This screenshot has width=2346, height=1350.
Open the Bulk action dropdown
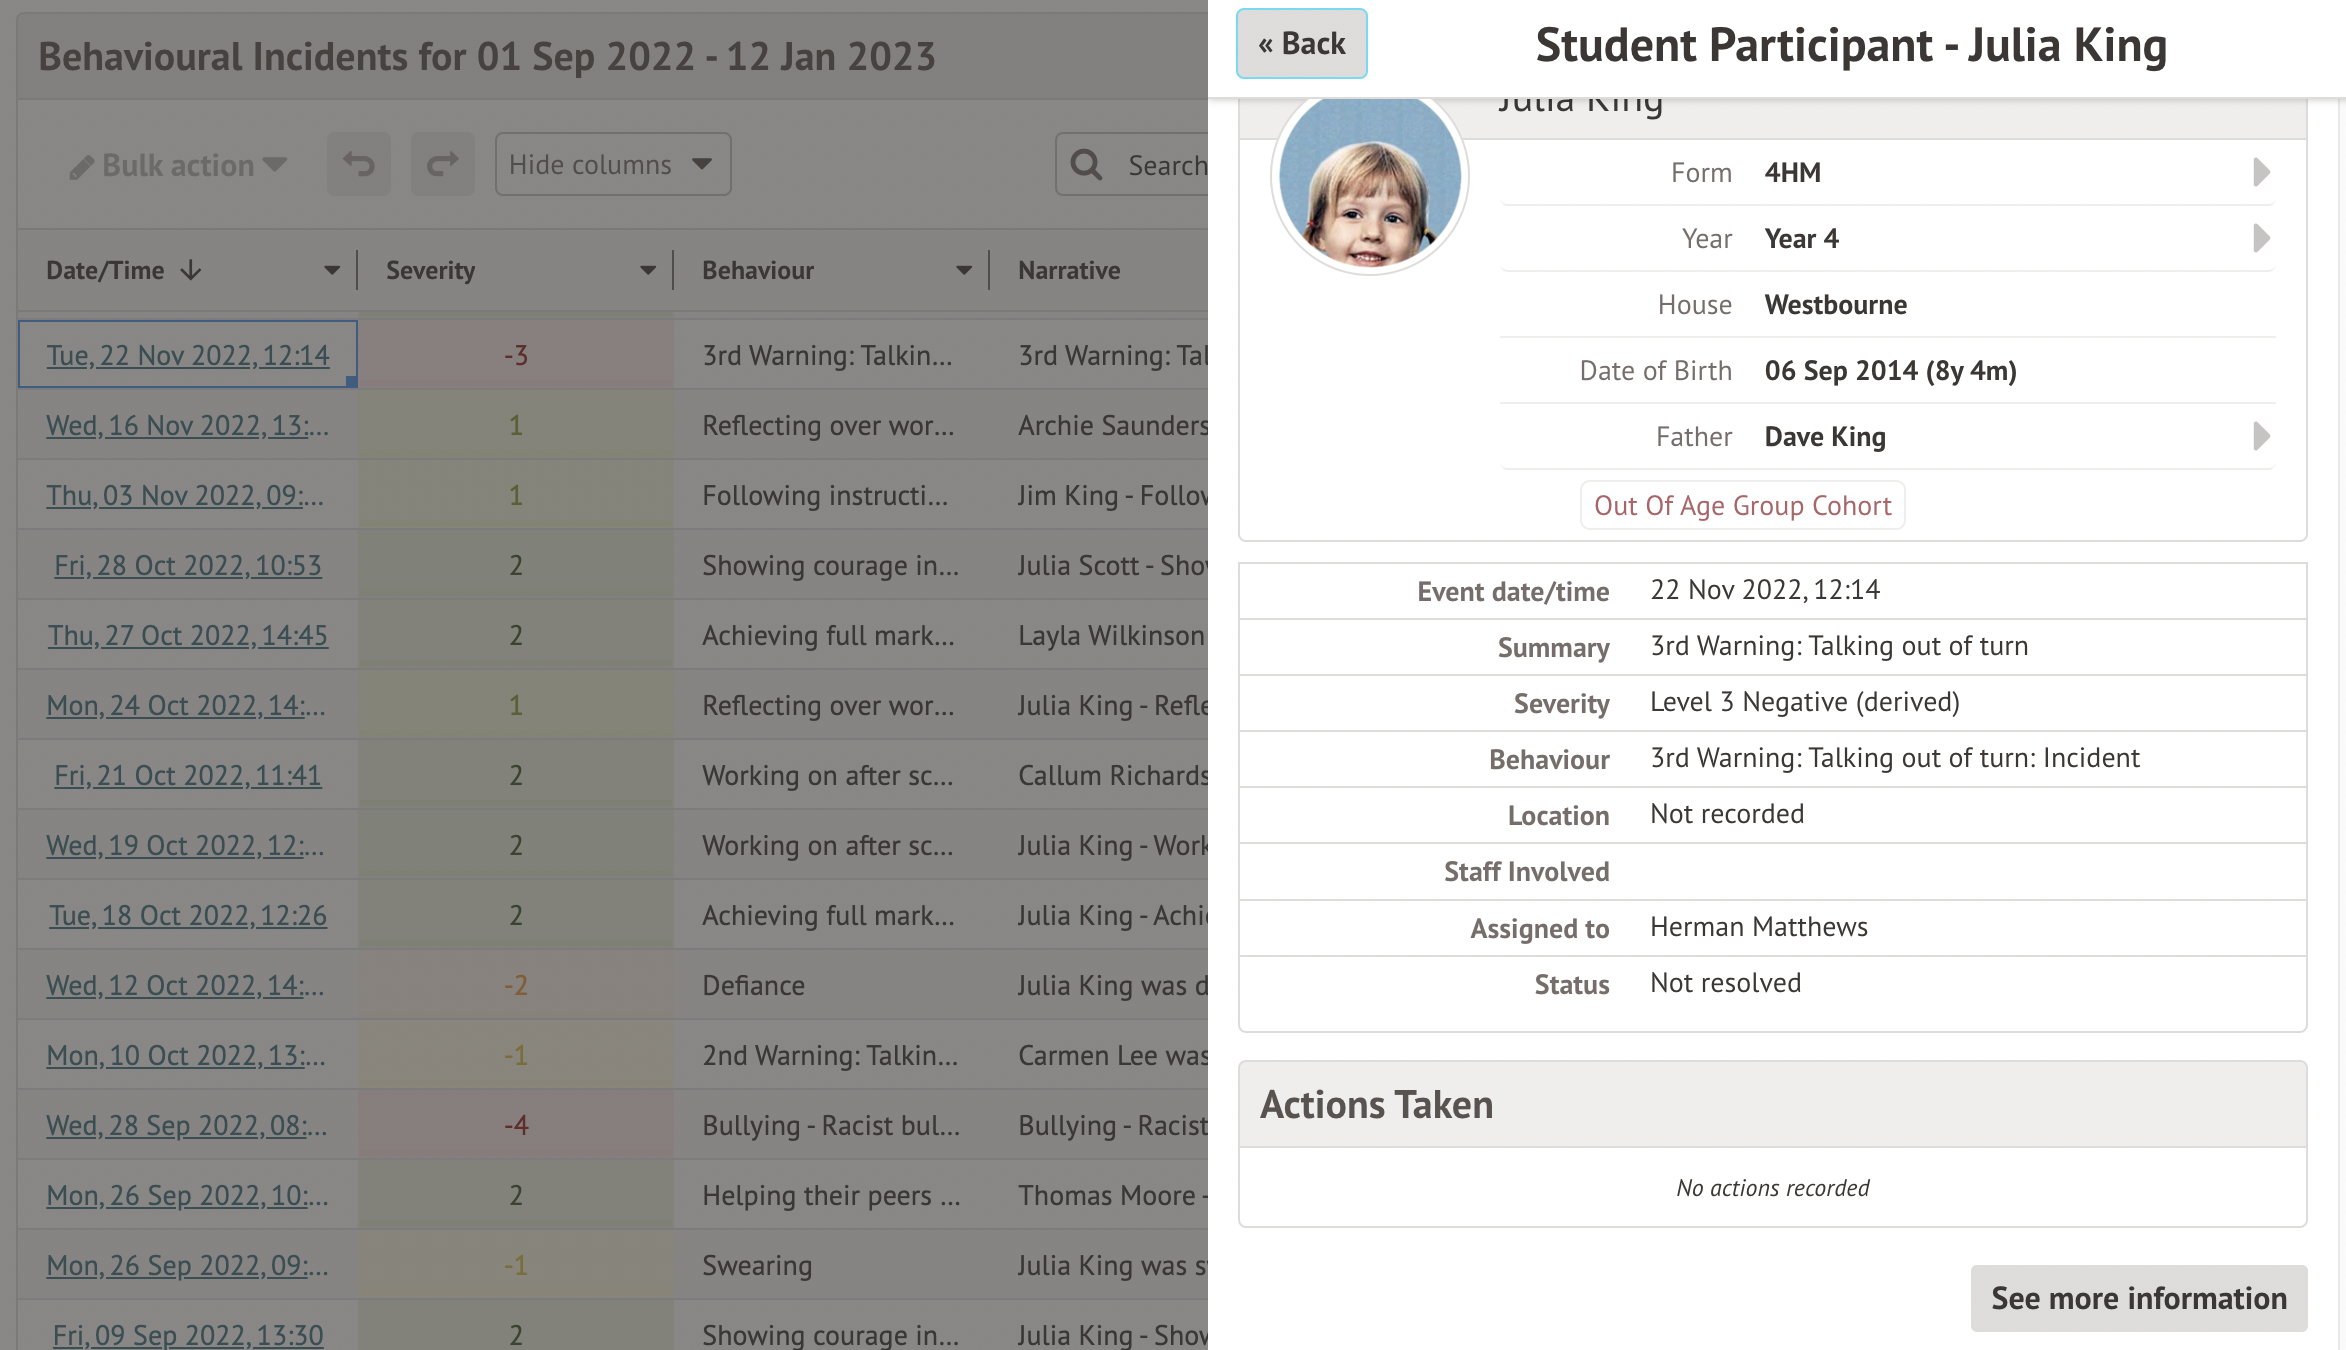coord(178,164)
